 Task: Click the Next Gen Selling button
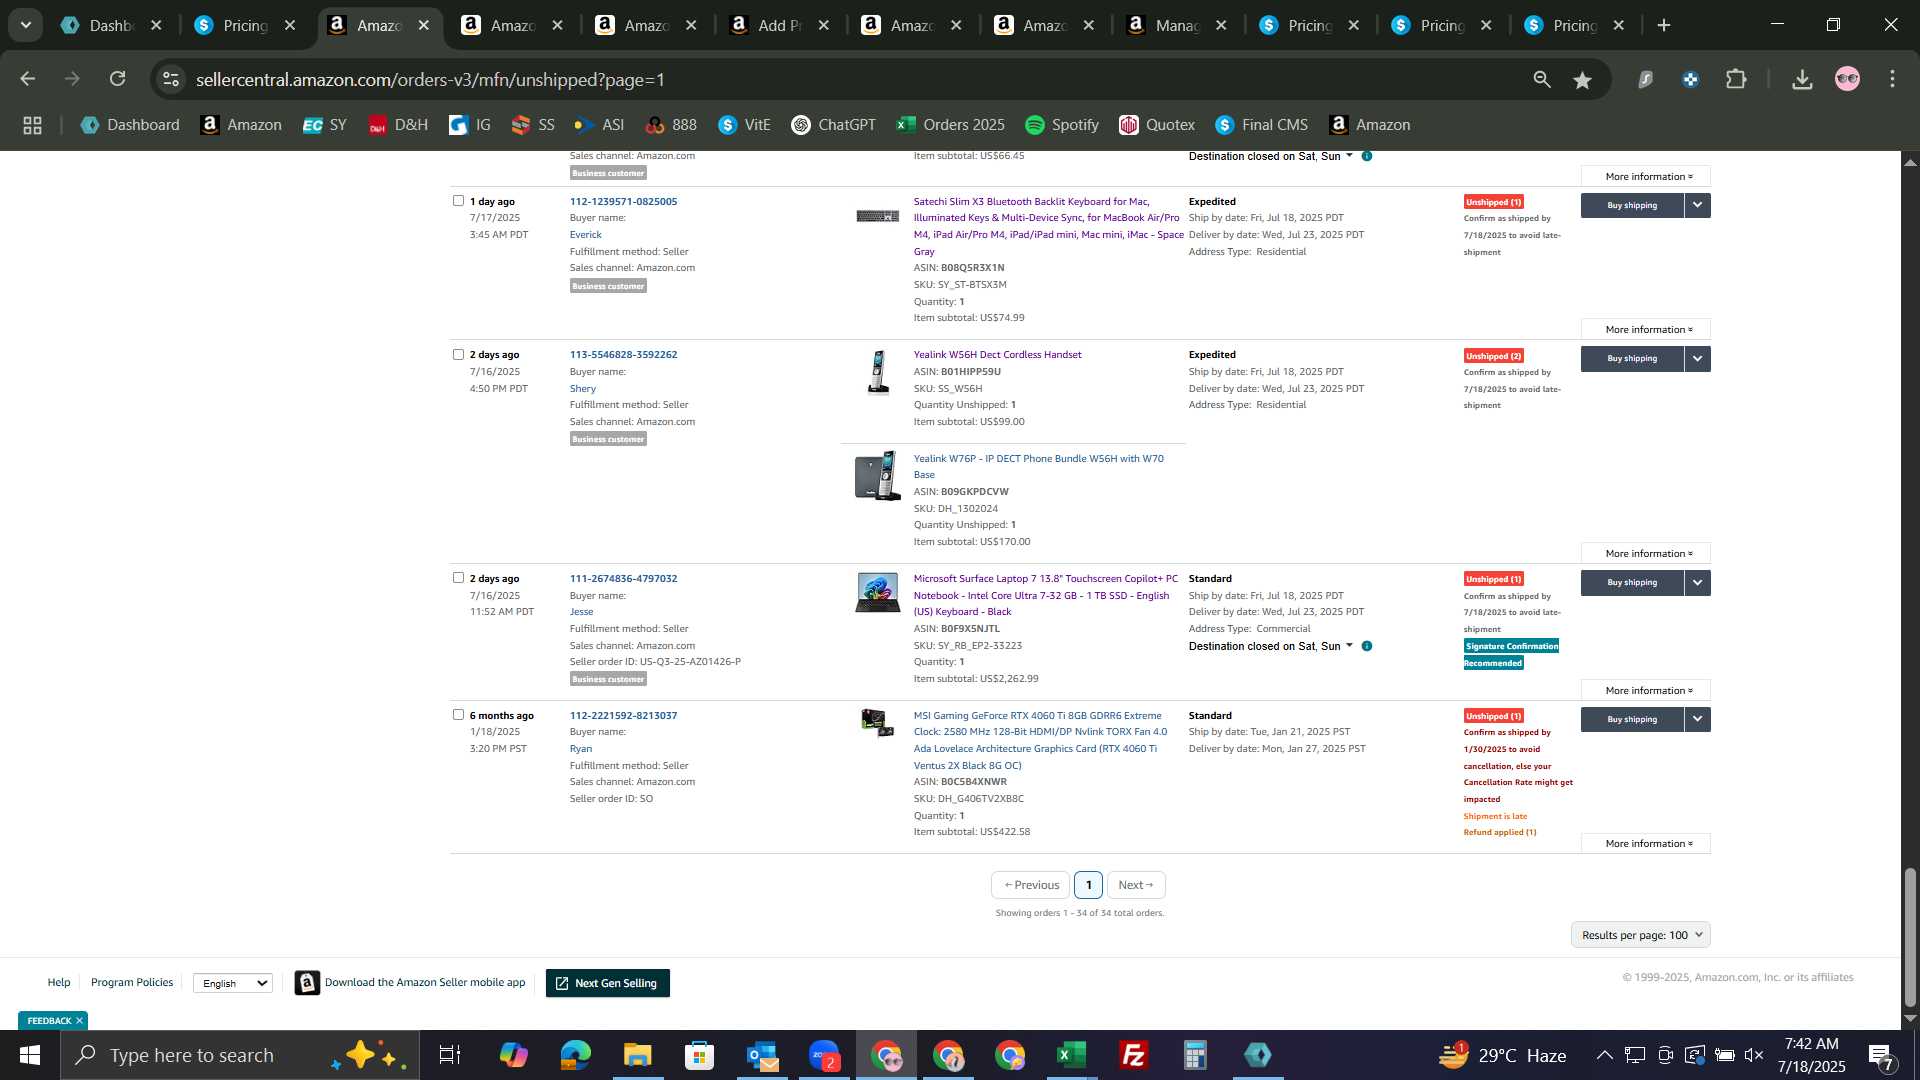click(x=607, y=983)
